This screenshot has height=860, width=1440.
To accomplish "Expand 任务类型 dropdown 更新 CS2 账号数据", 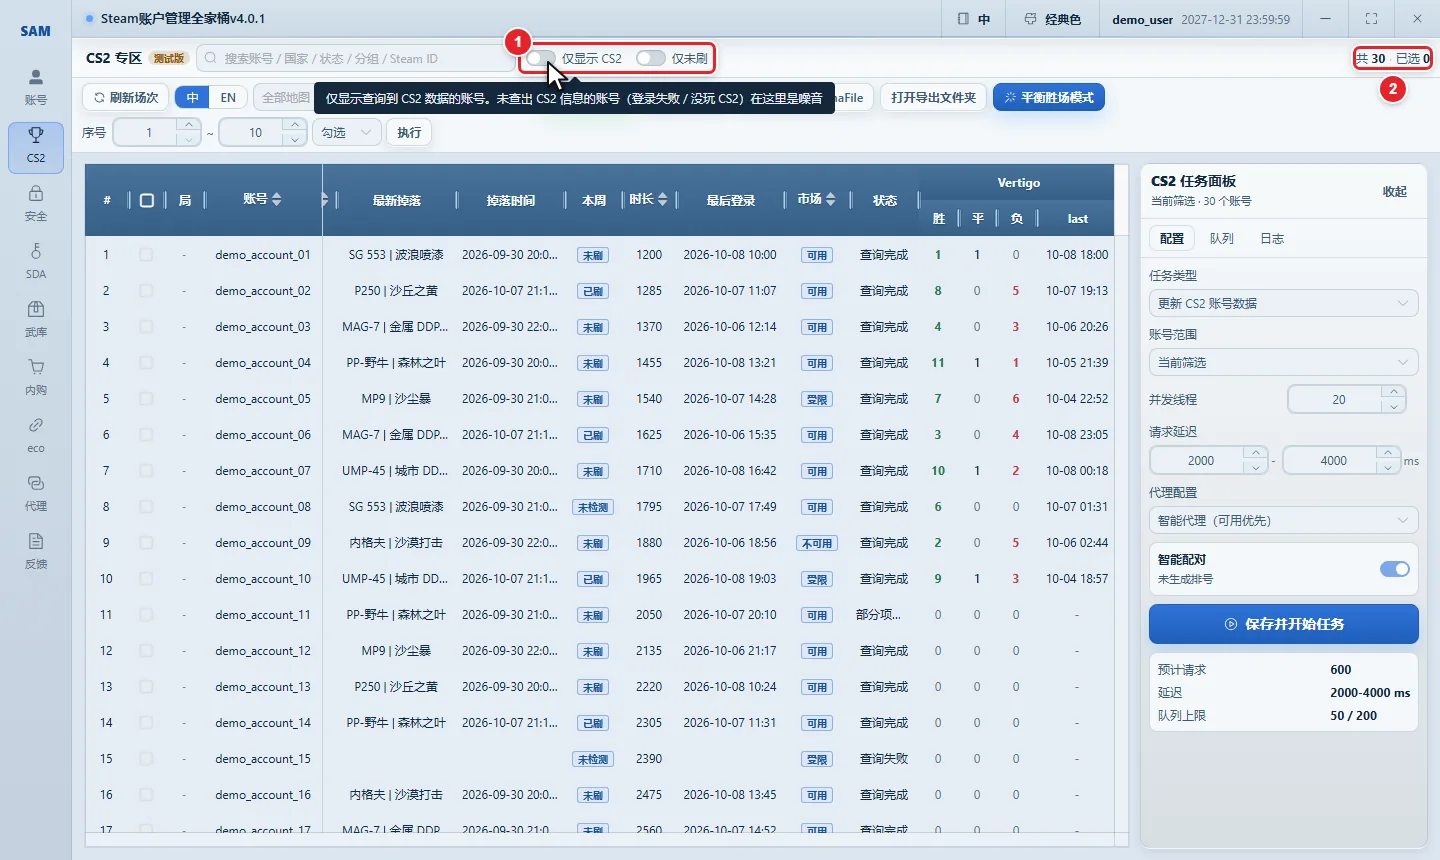I will coord(1283,303).
